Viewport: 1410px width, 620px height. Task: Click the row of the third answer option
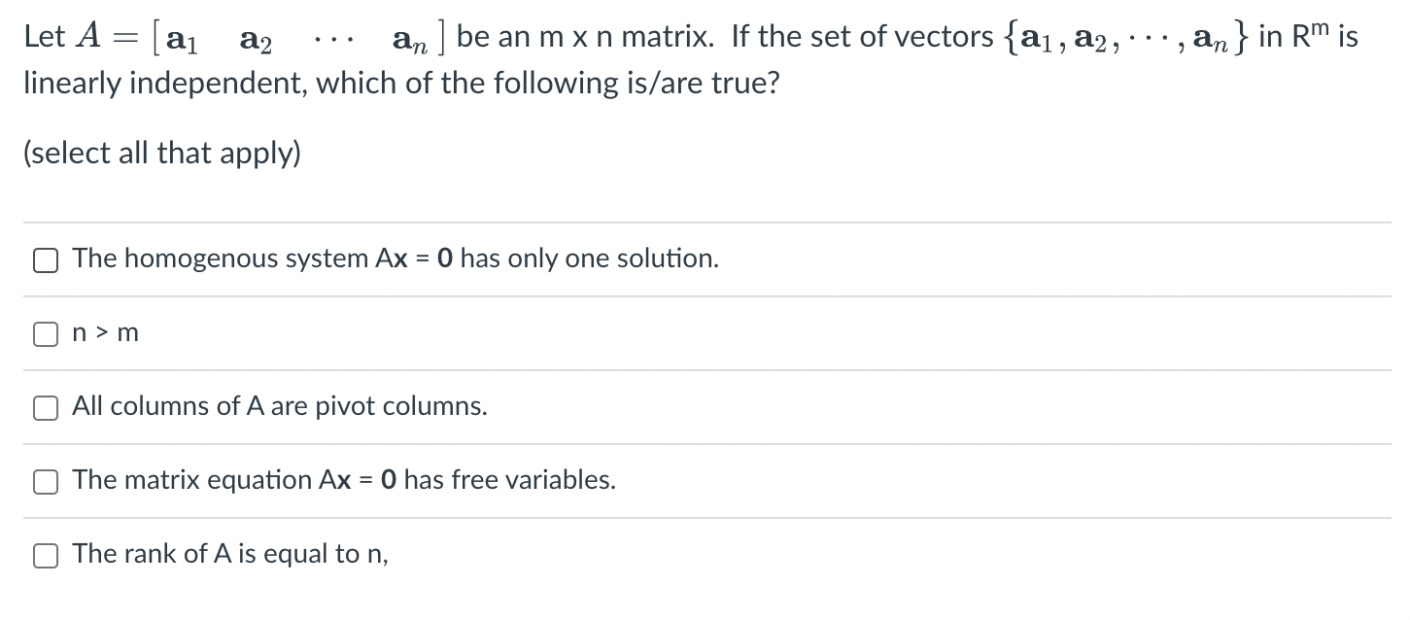(700, 406)
